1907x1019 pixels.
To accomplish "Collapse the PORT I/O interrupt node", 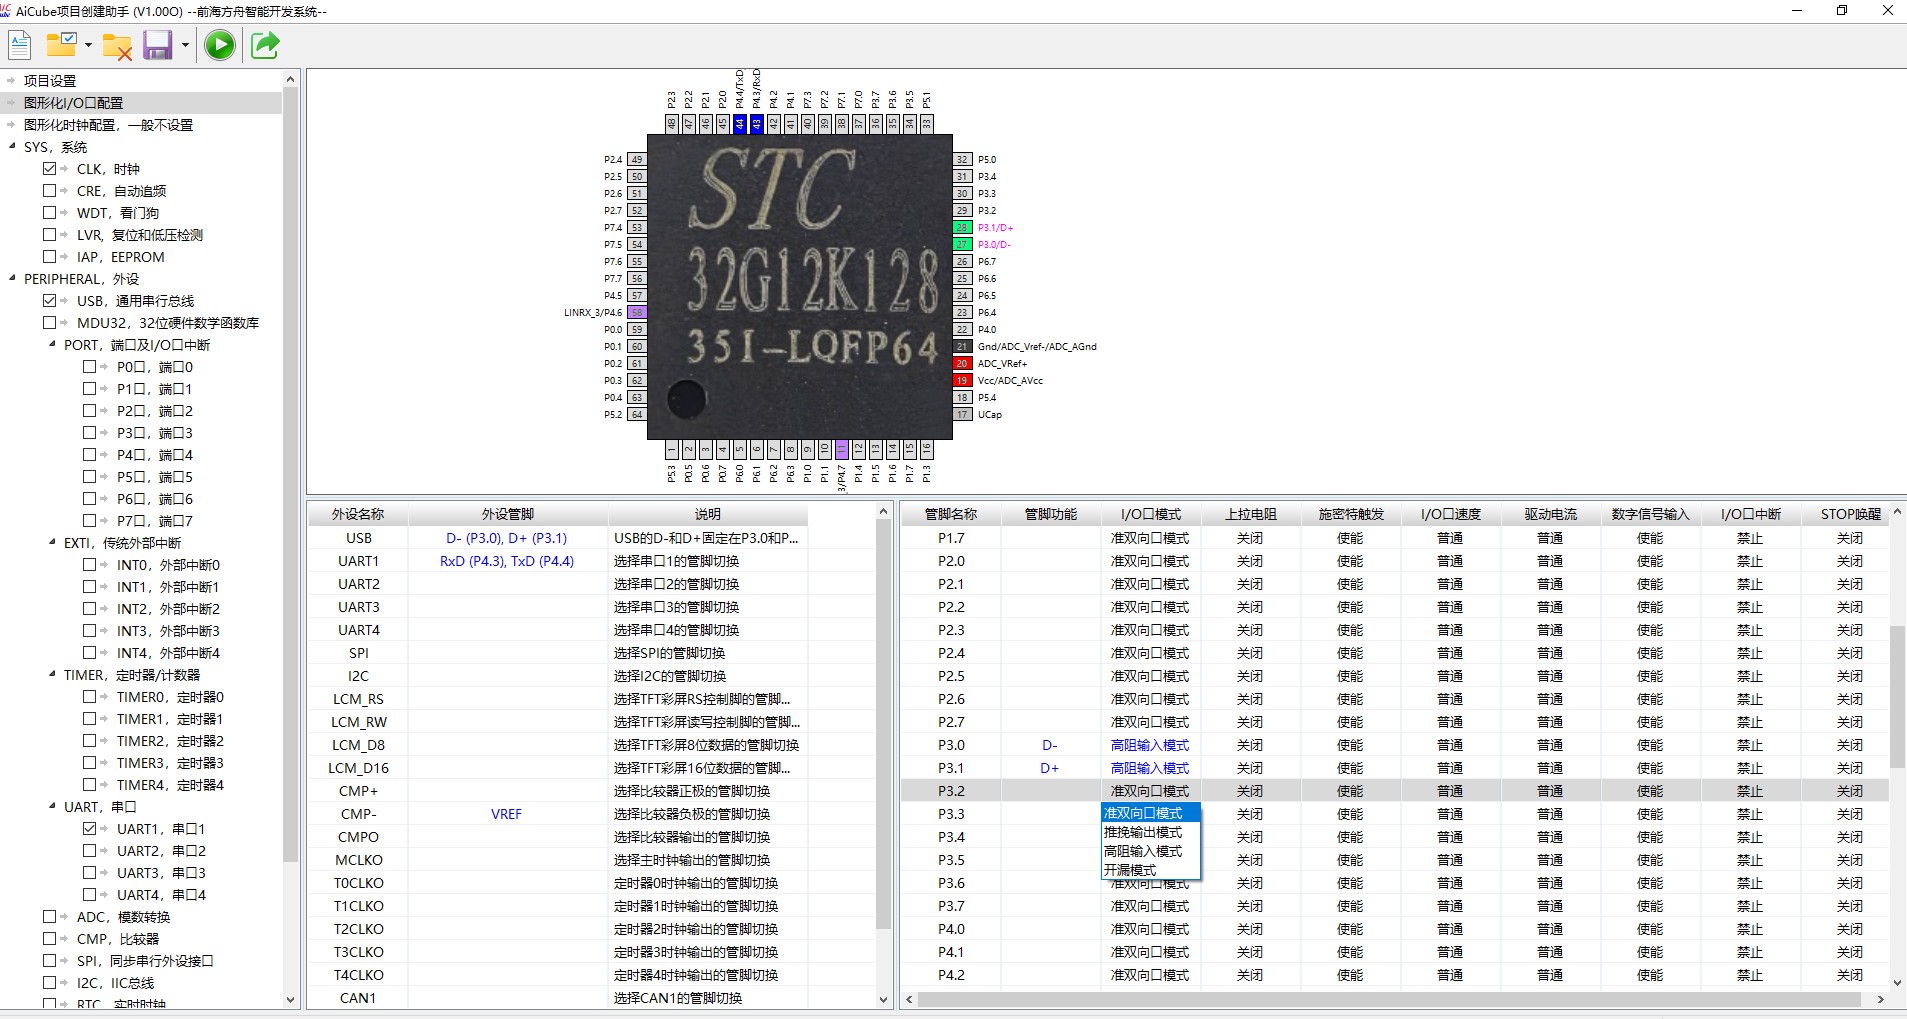I will click(53, 345).
